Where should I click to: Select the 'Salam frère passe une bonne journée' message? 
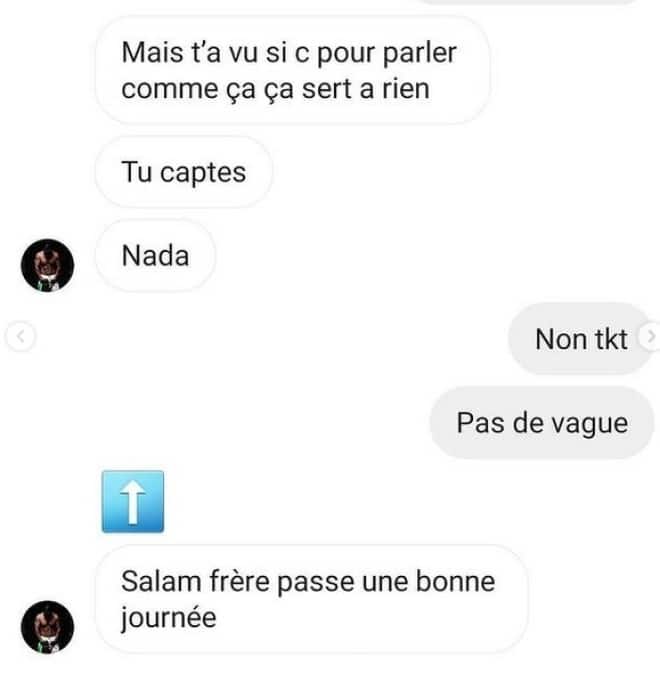(311, 599)
